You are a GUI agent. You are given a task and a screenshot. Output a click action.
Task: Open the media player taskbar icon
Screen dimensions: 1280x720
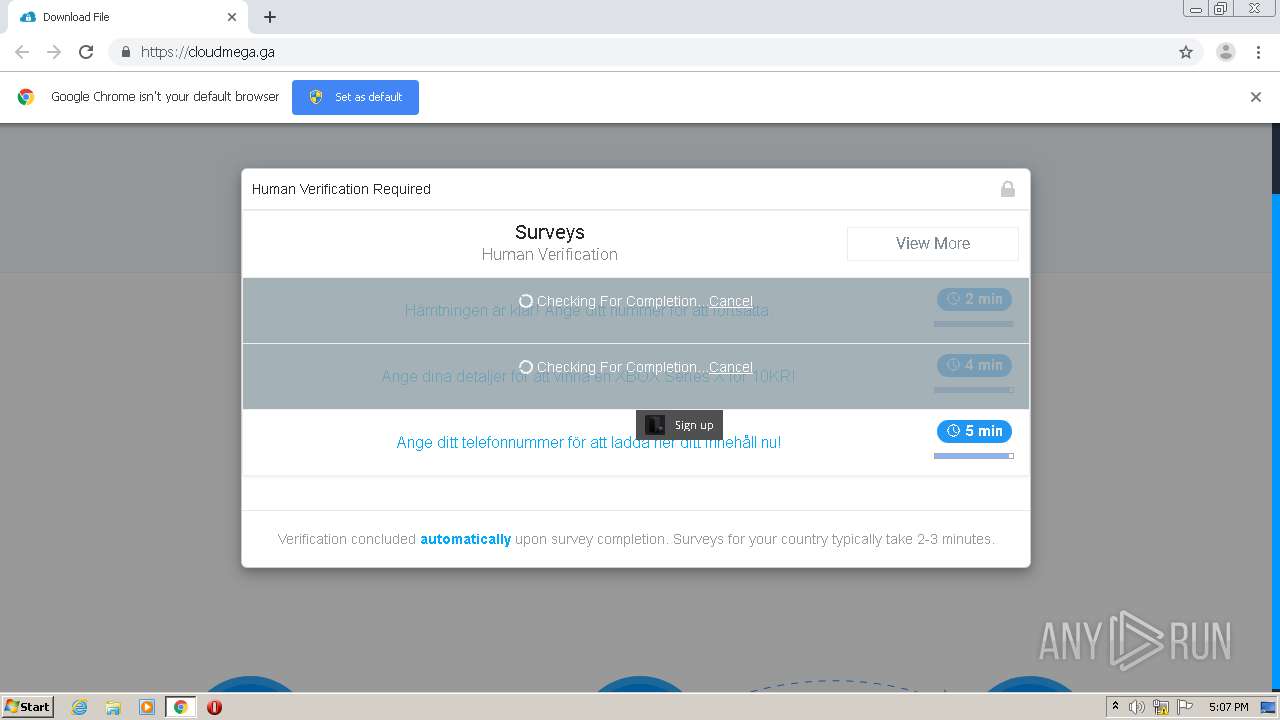point(147,707)
